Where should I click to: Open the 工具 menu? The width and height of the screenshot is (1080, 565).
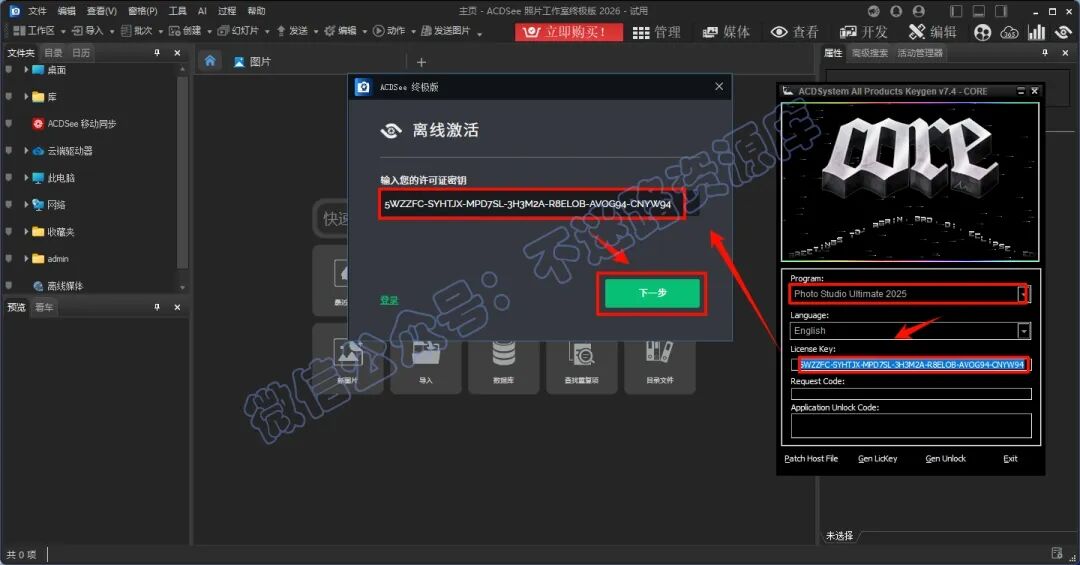coord(178,11)
